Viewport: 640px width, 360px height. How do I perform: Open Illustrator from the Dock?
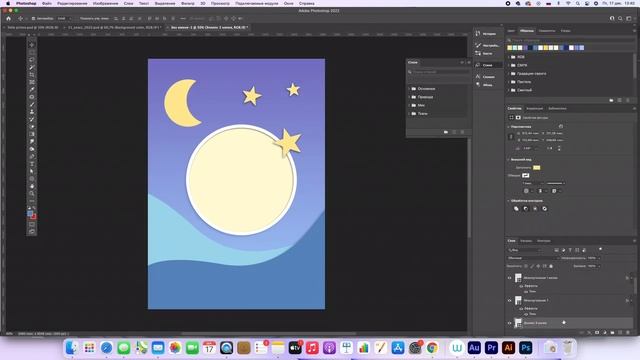(x=509, y=348)
